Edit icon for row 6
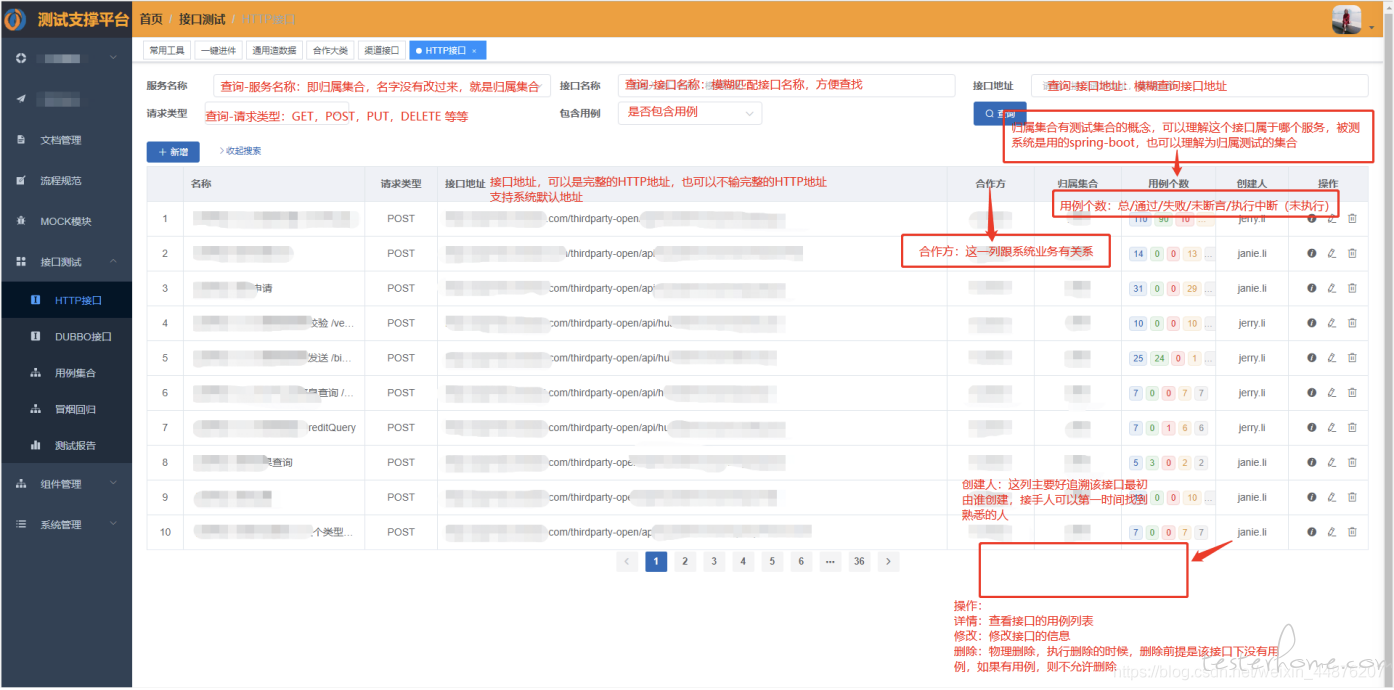This screenshot has height=690, width=1394. [x=1331, y=393]
